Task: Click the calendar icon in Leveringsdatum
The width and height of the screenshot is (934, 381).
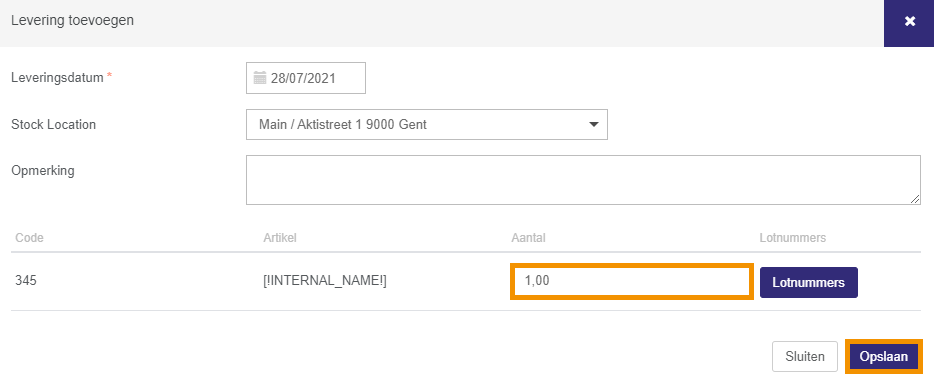Action: [260, 78]
